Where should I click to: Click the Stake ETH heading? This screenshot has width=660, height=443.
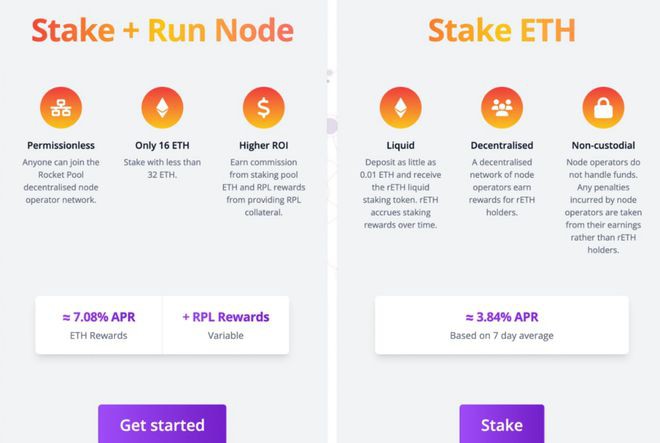point(501,31)
